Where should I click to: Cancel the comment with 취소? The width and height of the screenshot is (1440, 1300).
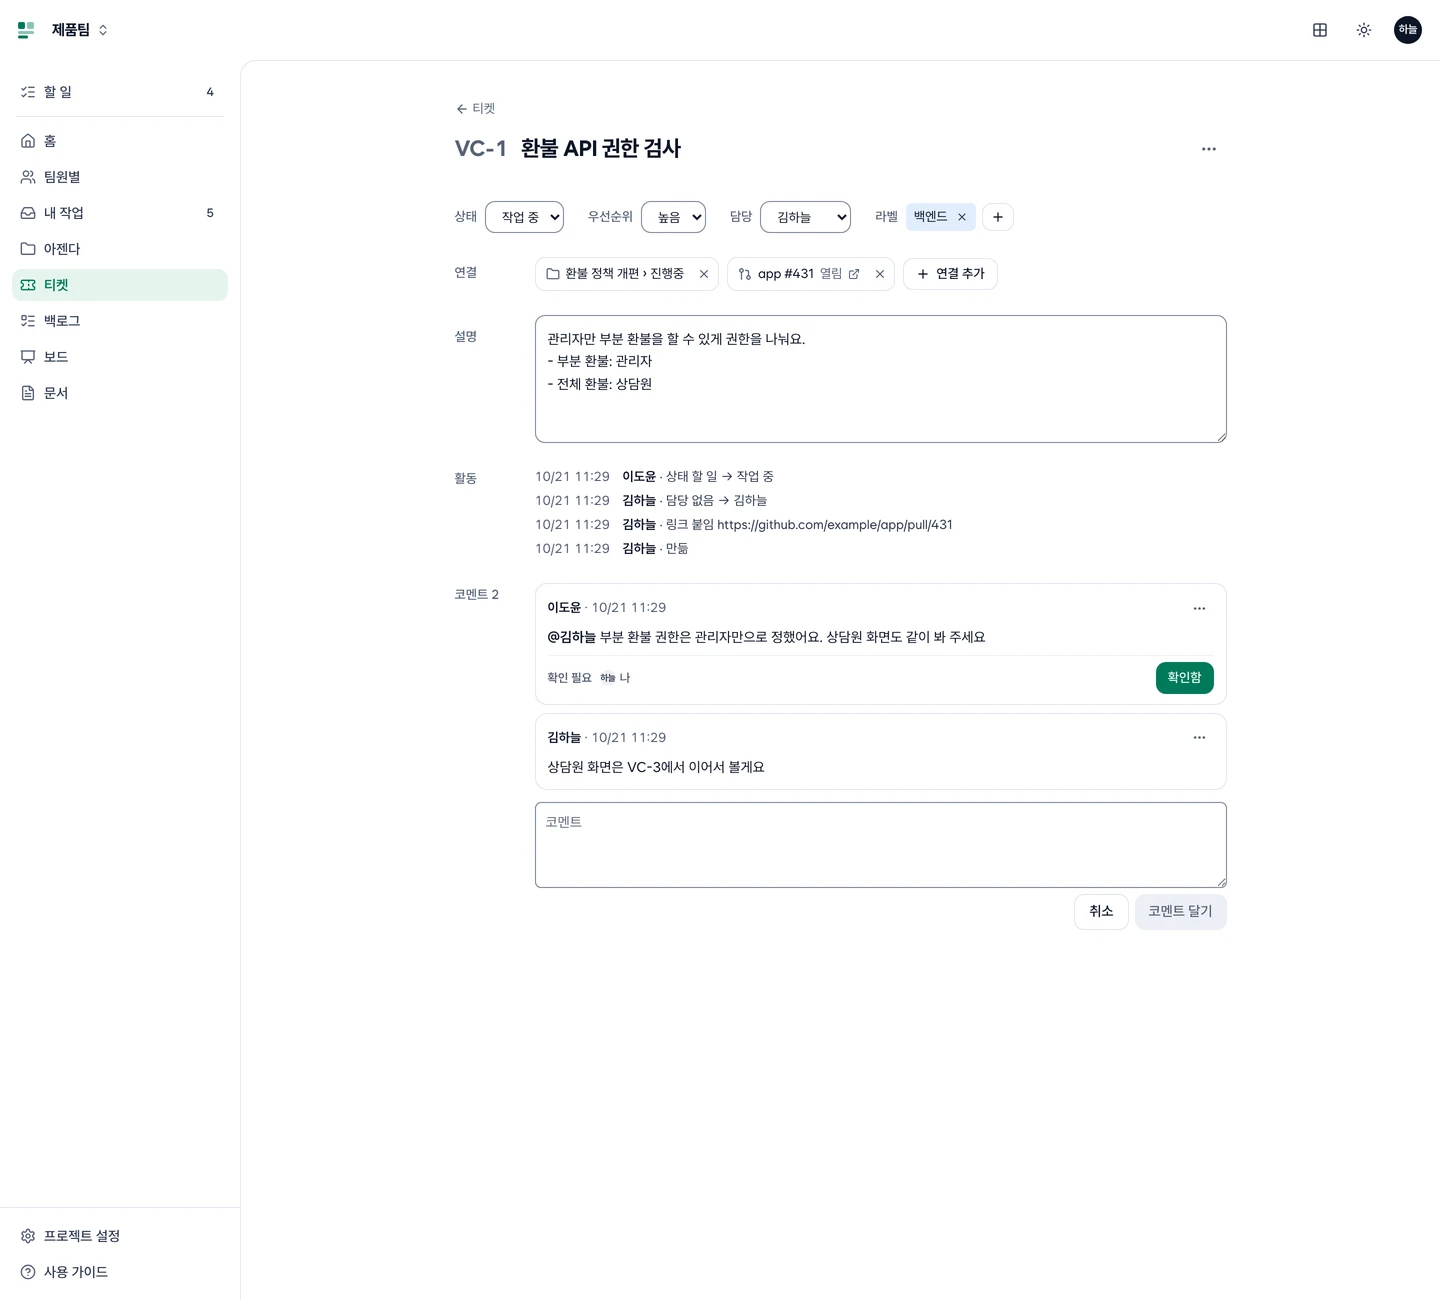[1101, 912]
